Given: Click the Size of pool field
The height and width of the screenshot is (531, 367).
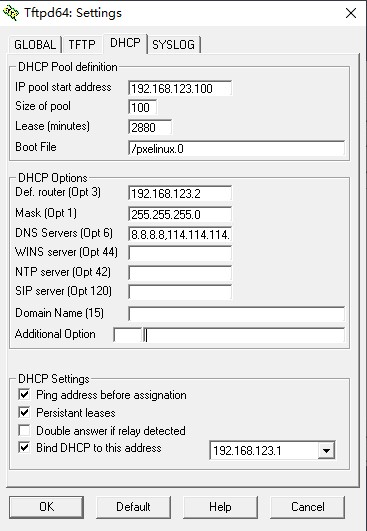Looking at the screenshot, I should coord(143,108).
